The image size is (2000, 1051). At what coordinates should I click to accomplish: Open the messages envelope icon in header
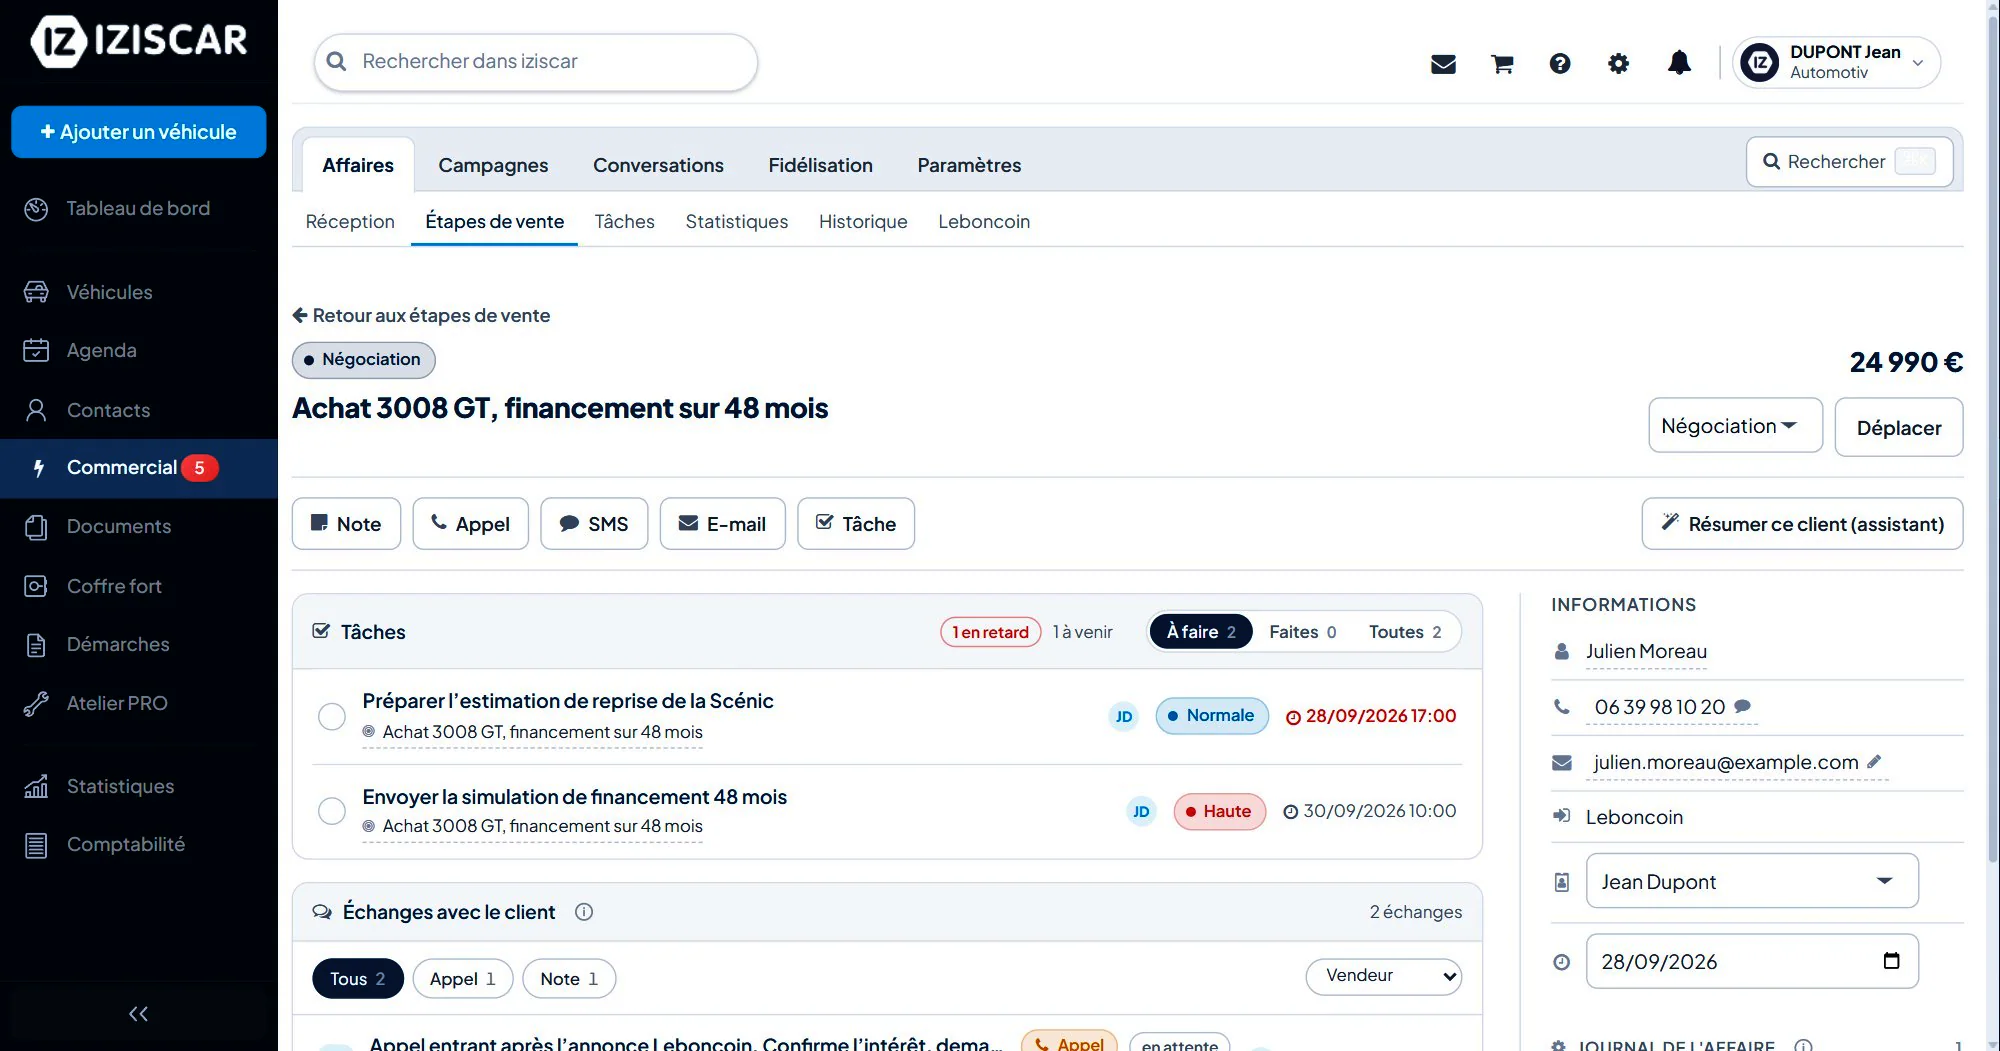tap(1443, 64)
